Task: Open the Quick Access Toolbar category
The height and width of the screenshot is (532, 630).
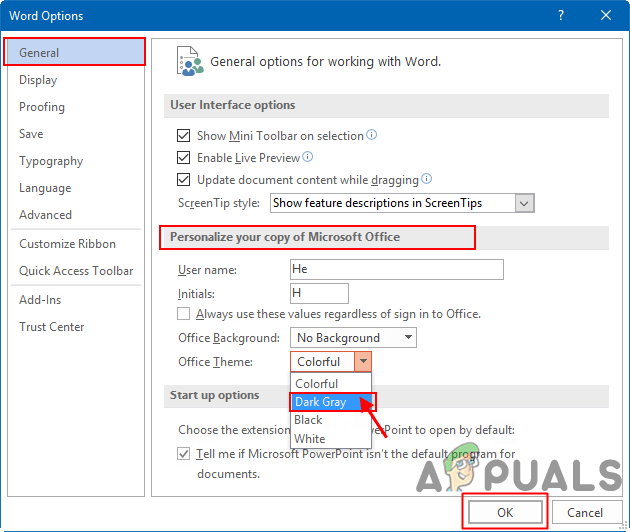Action: [x=75, y=270]
